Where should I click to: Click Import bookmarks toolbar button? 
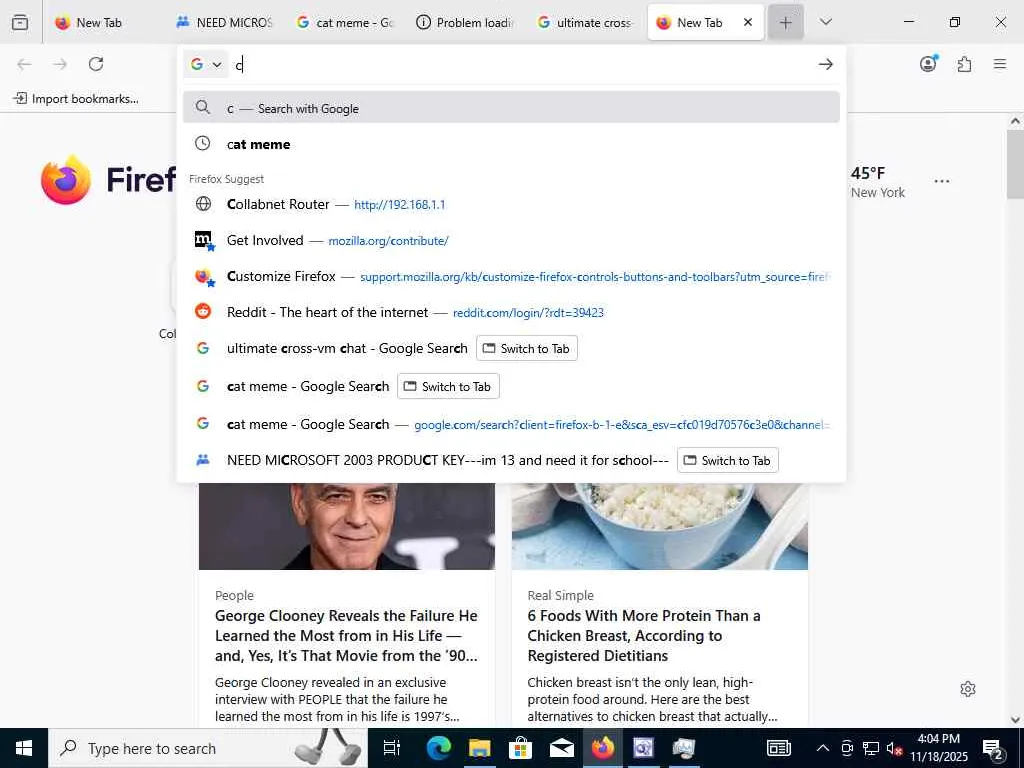[76, 99]
